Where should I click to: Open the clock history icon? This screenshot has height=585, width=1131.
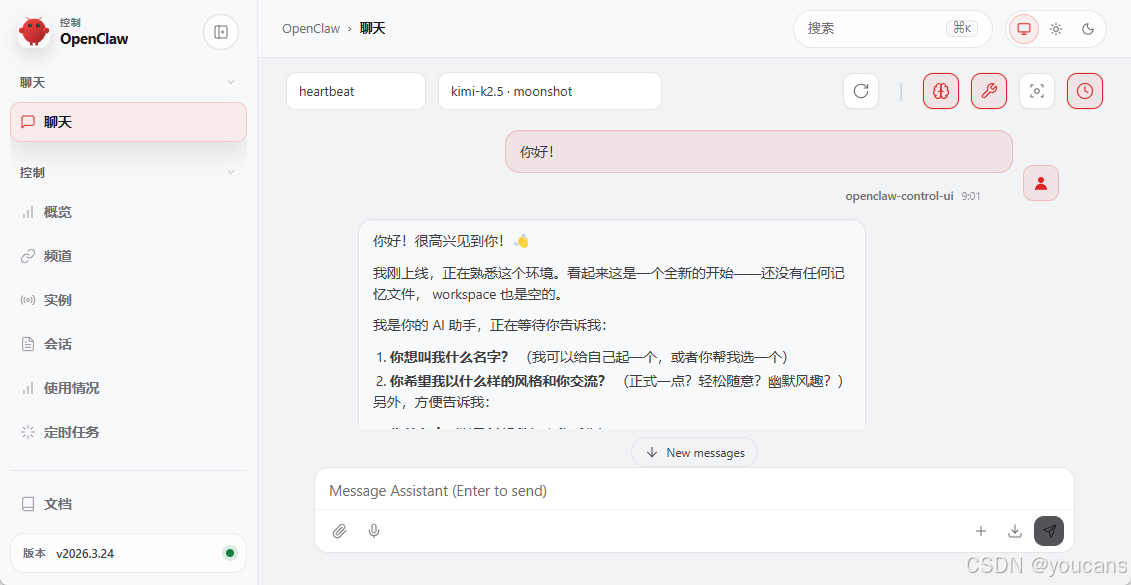tap(1085, 91)
